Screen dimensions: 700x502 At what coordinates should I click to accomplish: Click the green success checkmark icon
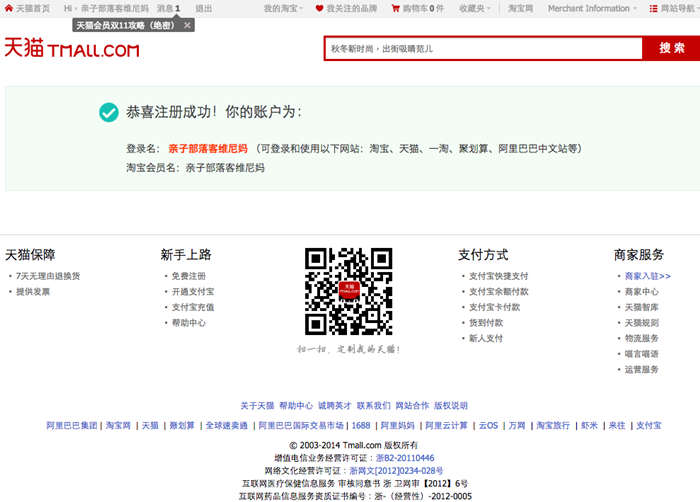pos(108,112)
